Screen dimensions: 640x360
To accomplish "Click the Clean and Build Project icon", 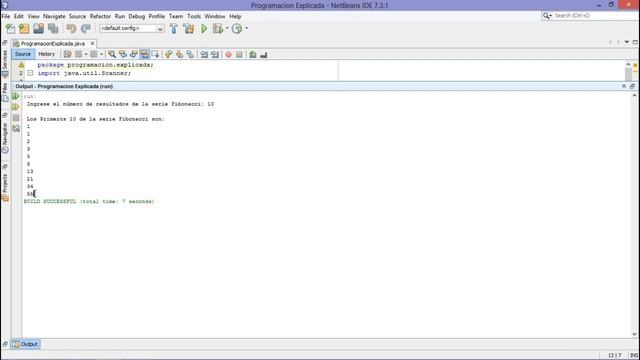I will click(x=189, y=29).
